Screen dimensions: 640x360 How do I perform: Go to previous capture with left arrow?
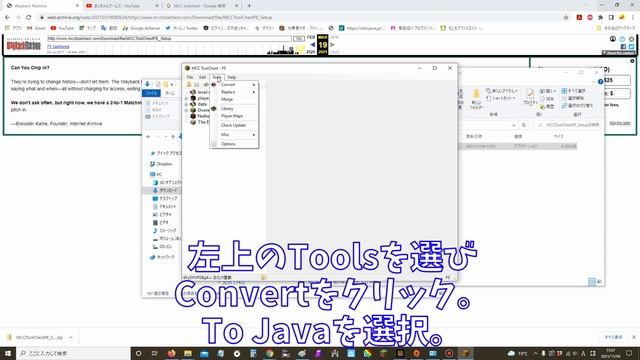(x=312, y=44)
